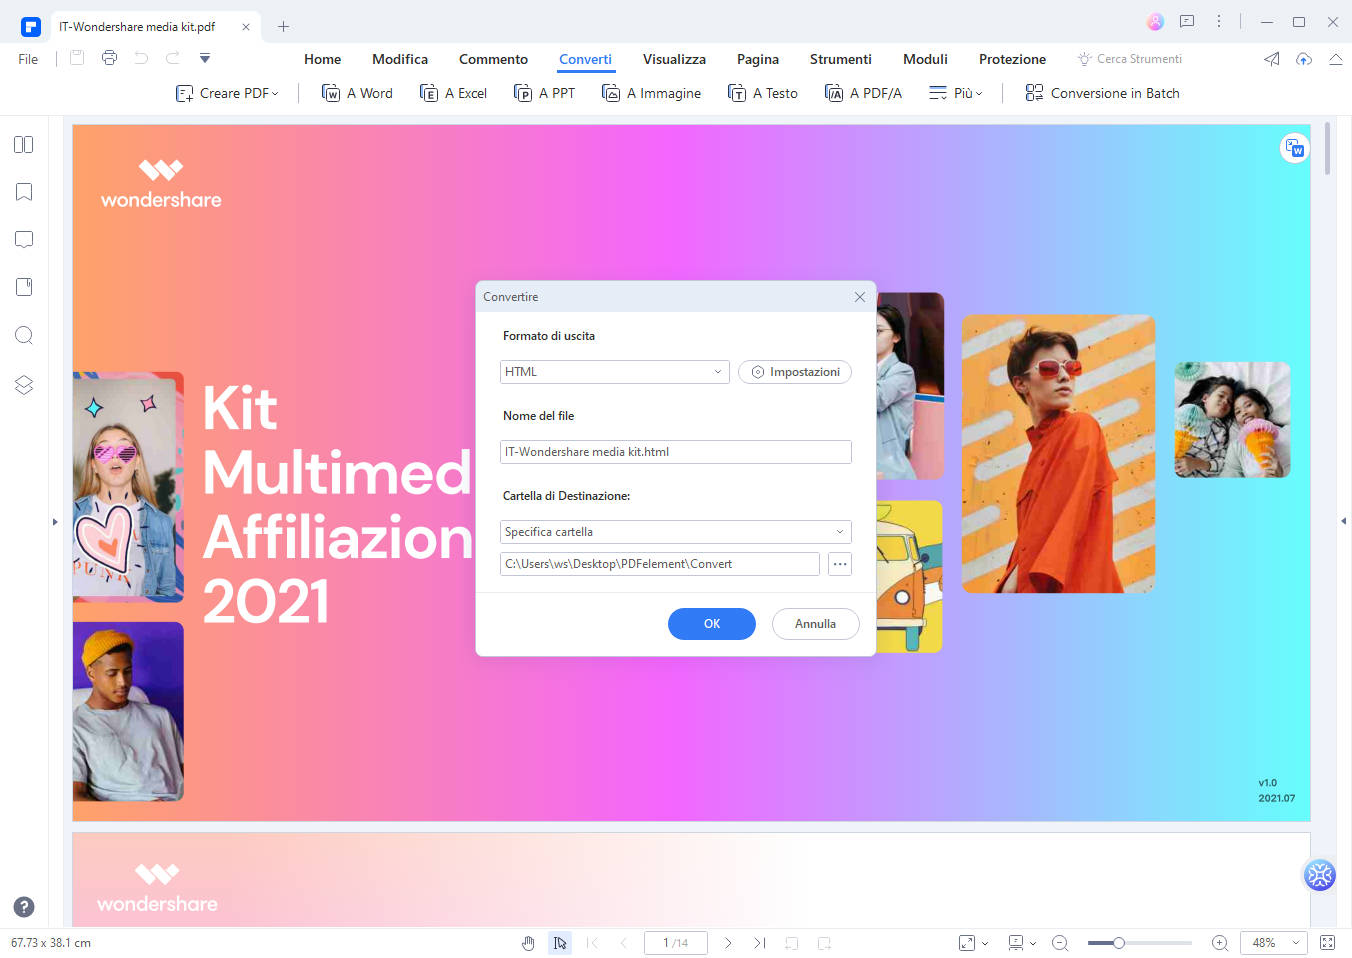Click the blue floating assistant icon
Viewport: 1352px width, 958px height.
[1320, 875]
